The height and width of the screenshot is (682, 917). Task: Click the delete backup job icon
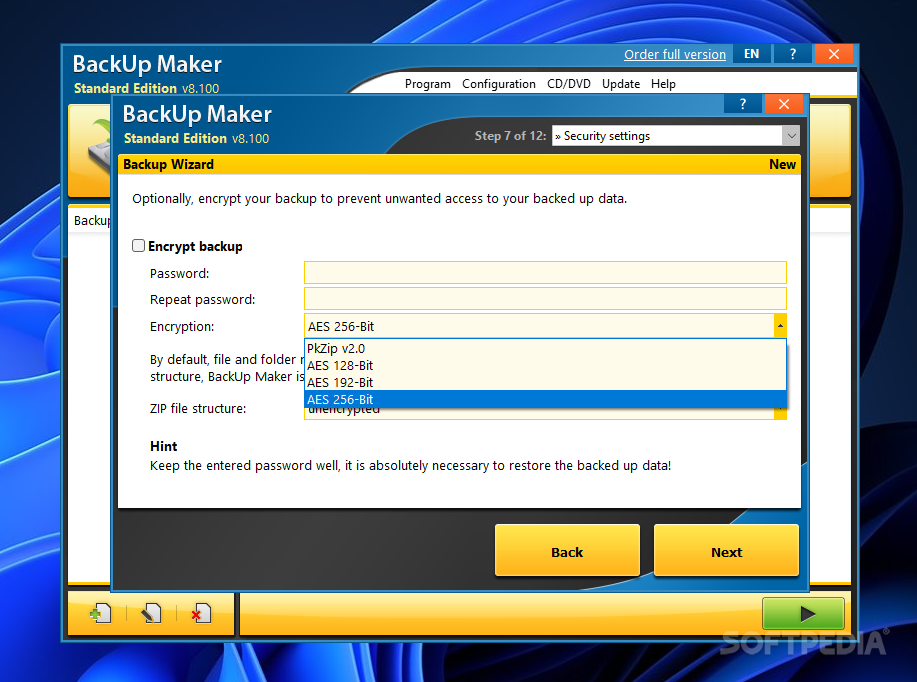tap(201, 614)
